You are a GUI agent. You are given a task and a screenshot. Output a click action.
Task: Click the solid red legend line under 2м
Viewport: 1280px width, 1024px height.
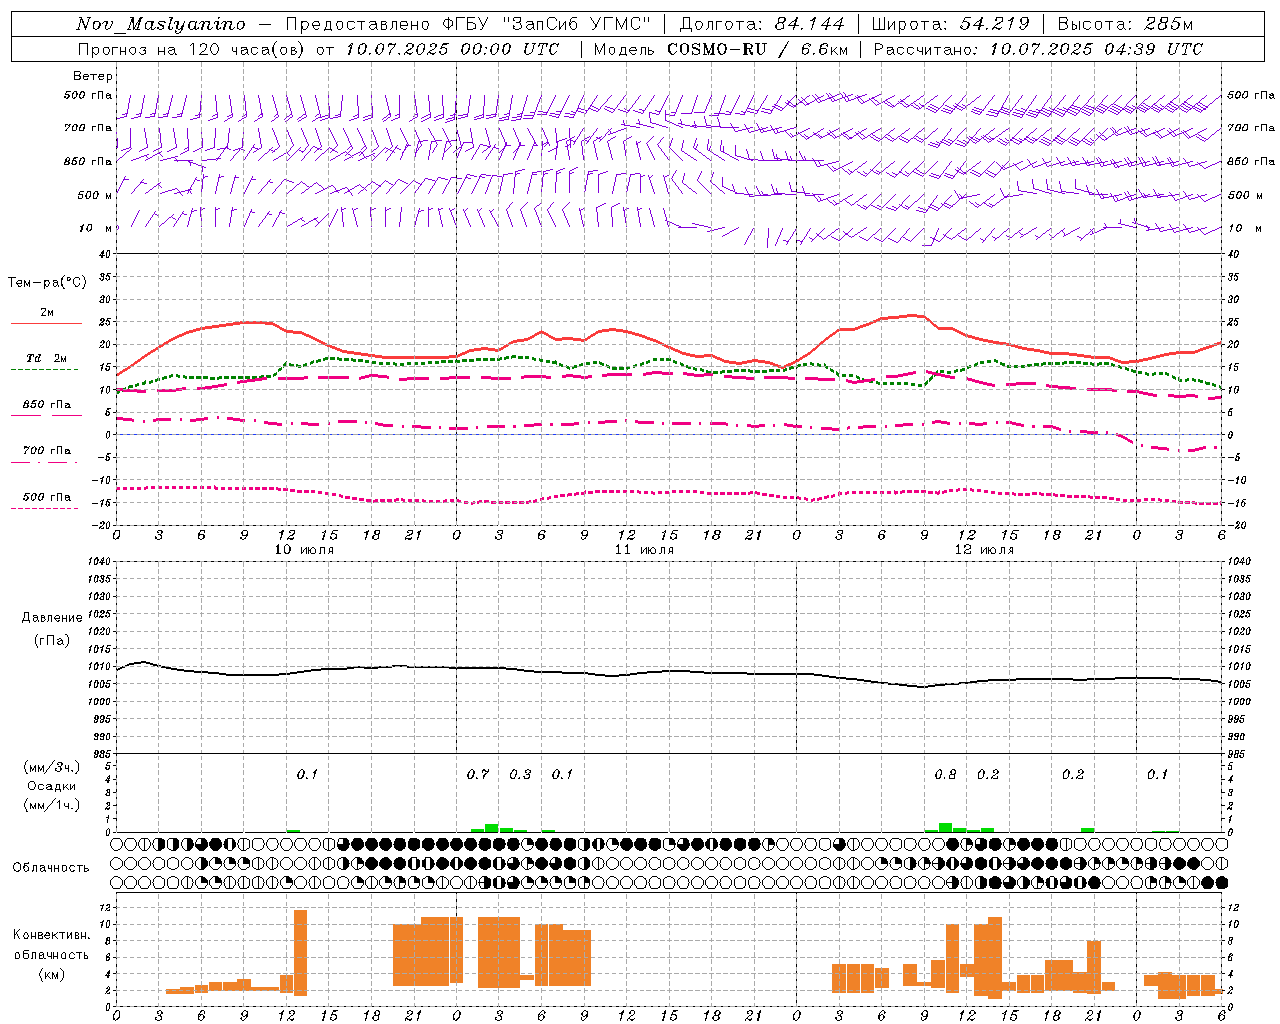pyautogui.click(x=45, y=324)
